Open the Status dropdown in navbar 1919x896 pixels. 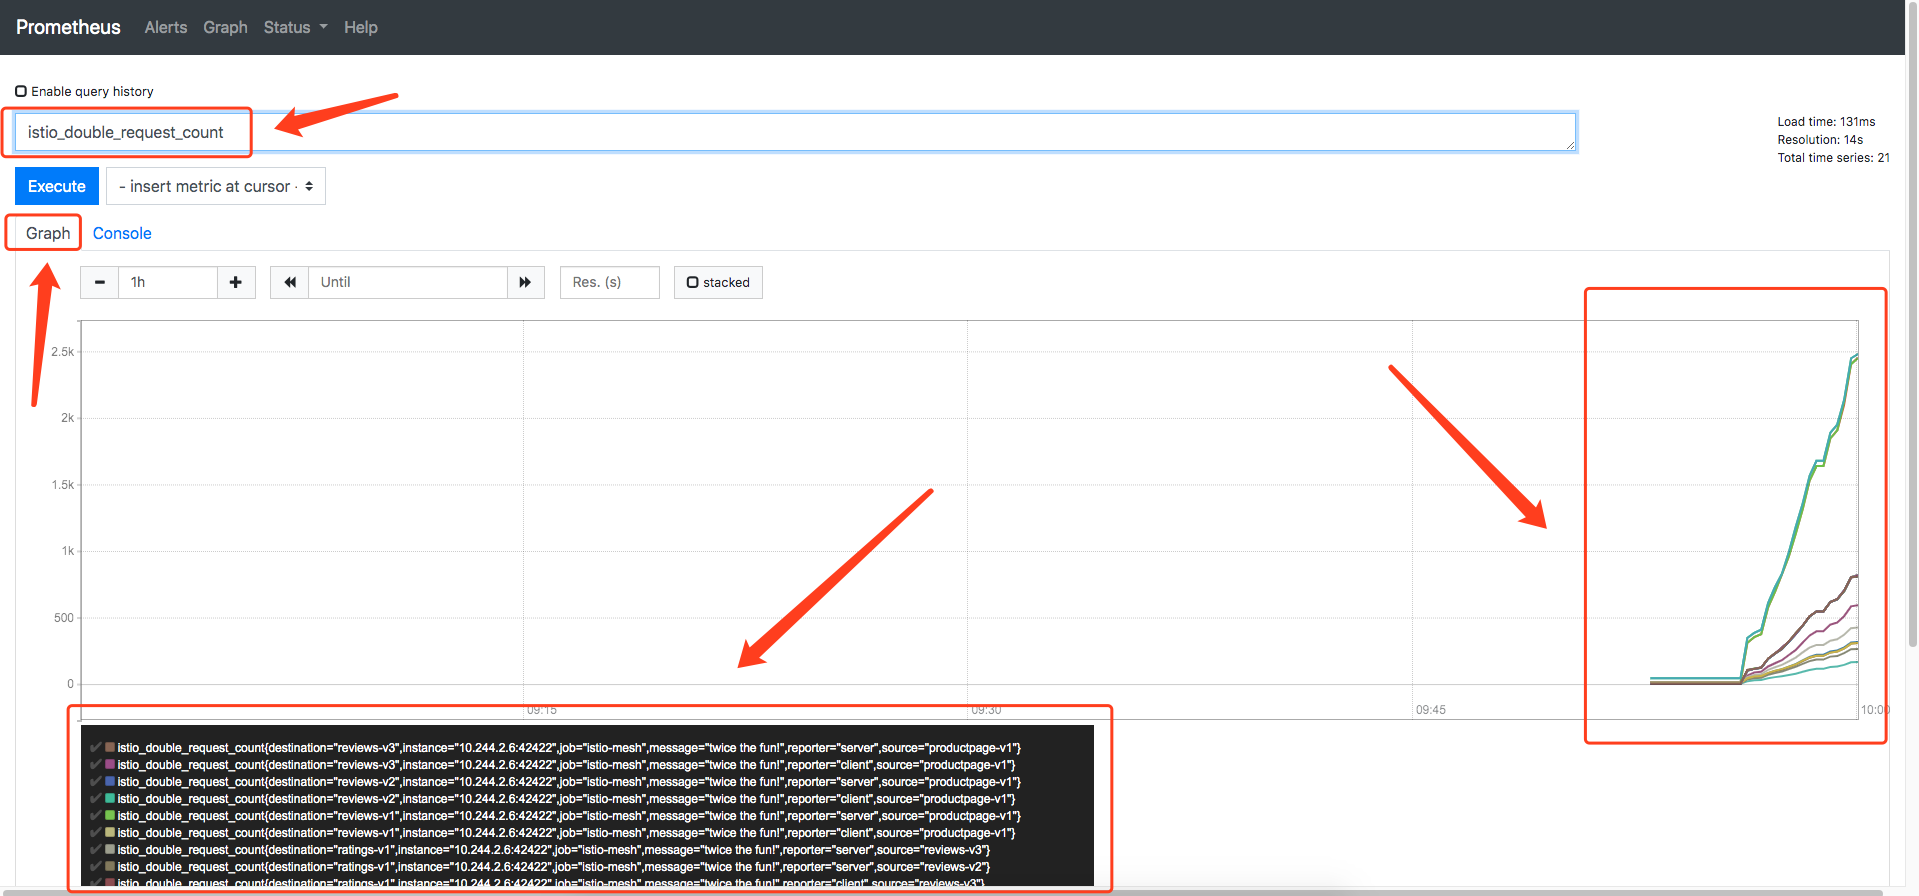point(295,27)
